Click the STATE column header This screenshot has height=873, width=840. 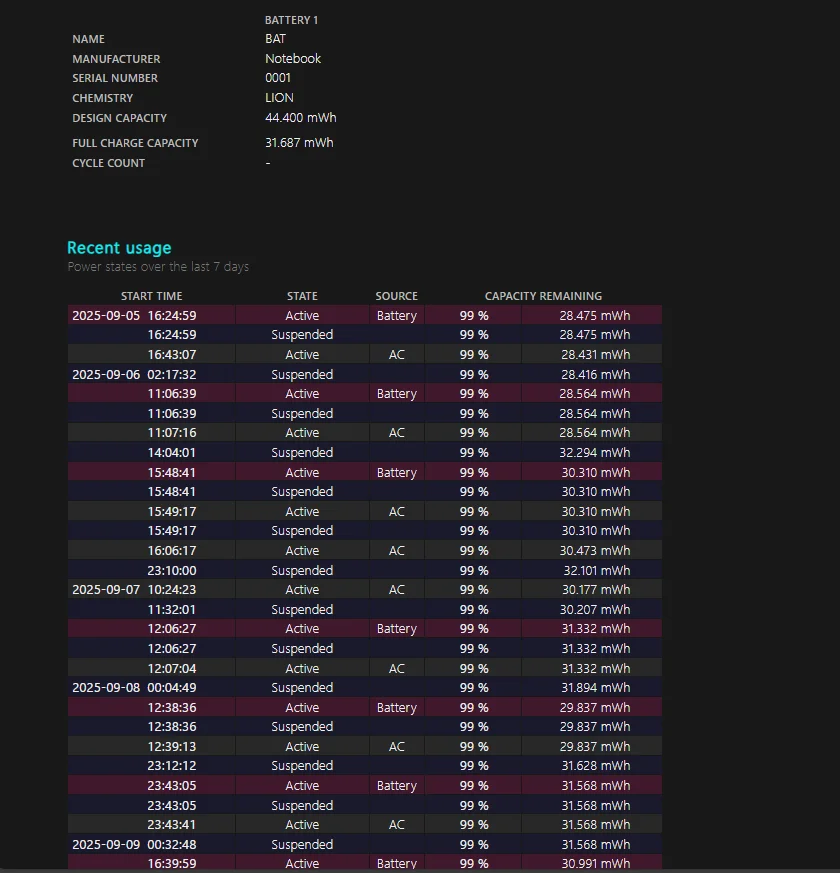(302, 296)
